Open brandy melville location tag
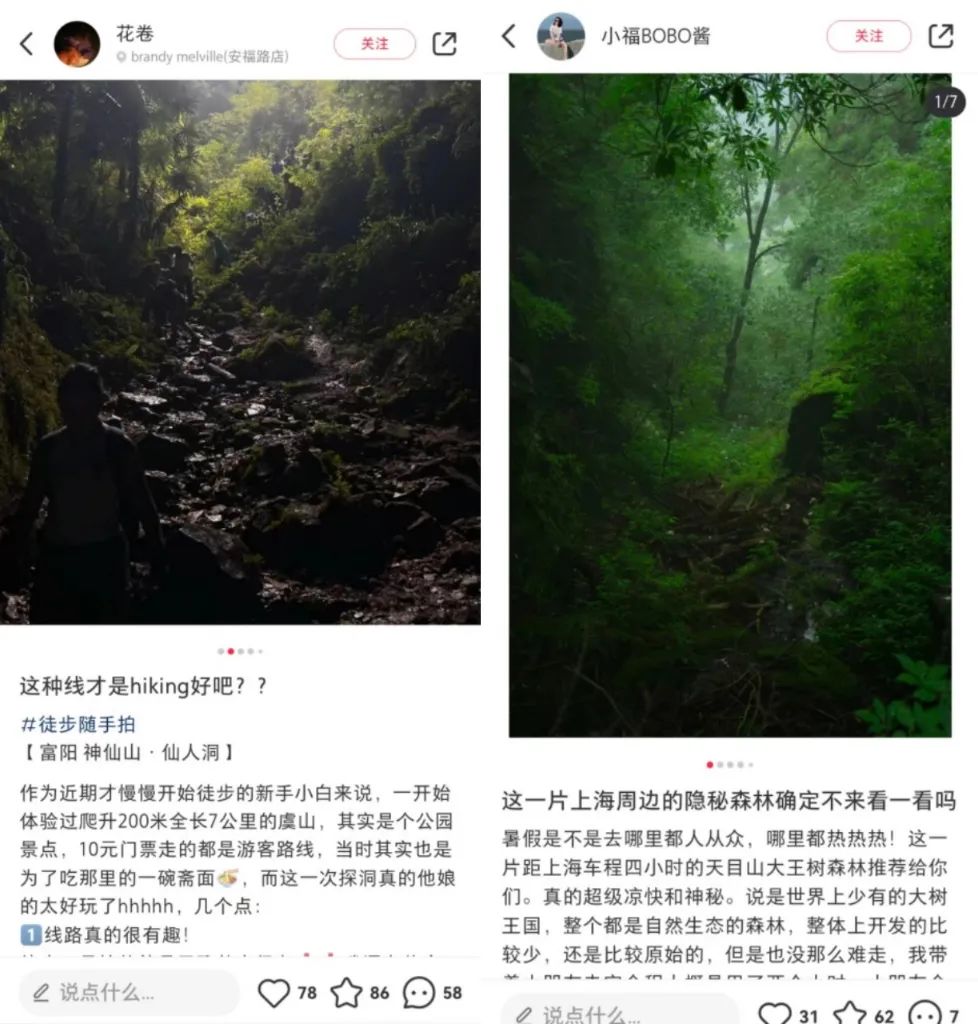The image size is (978, 1024). [x=202, y=57]
